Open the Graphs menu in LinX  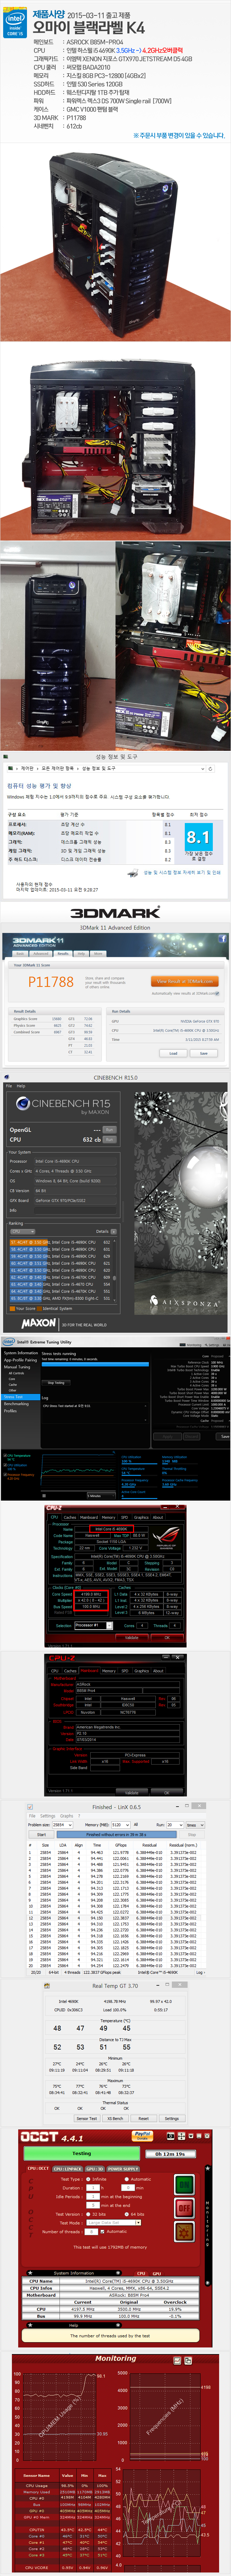[67, 1816]
